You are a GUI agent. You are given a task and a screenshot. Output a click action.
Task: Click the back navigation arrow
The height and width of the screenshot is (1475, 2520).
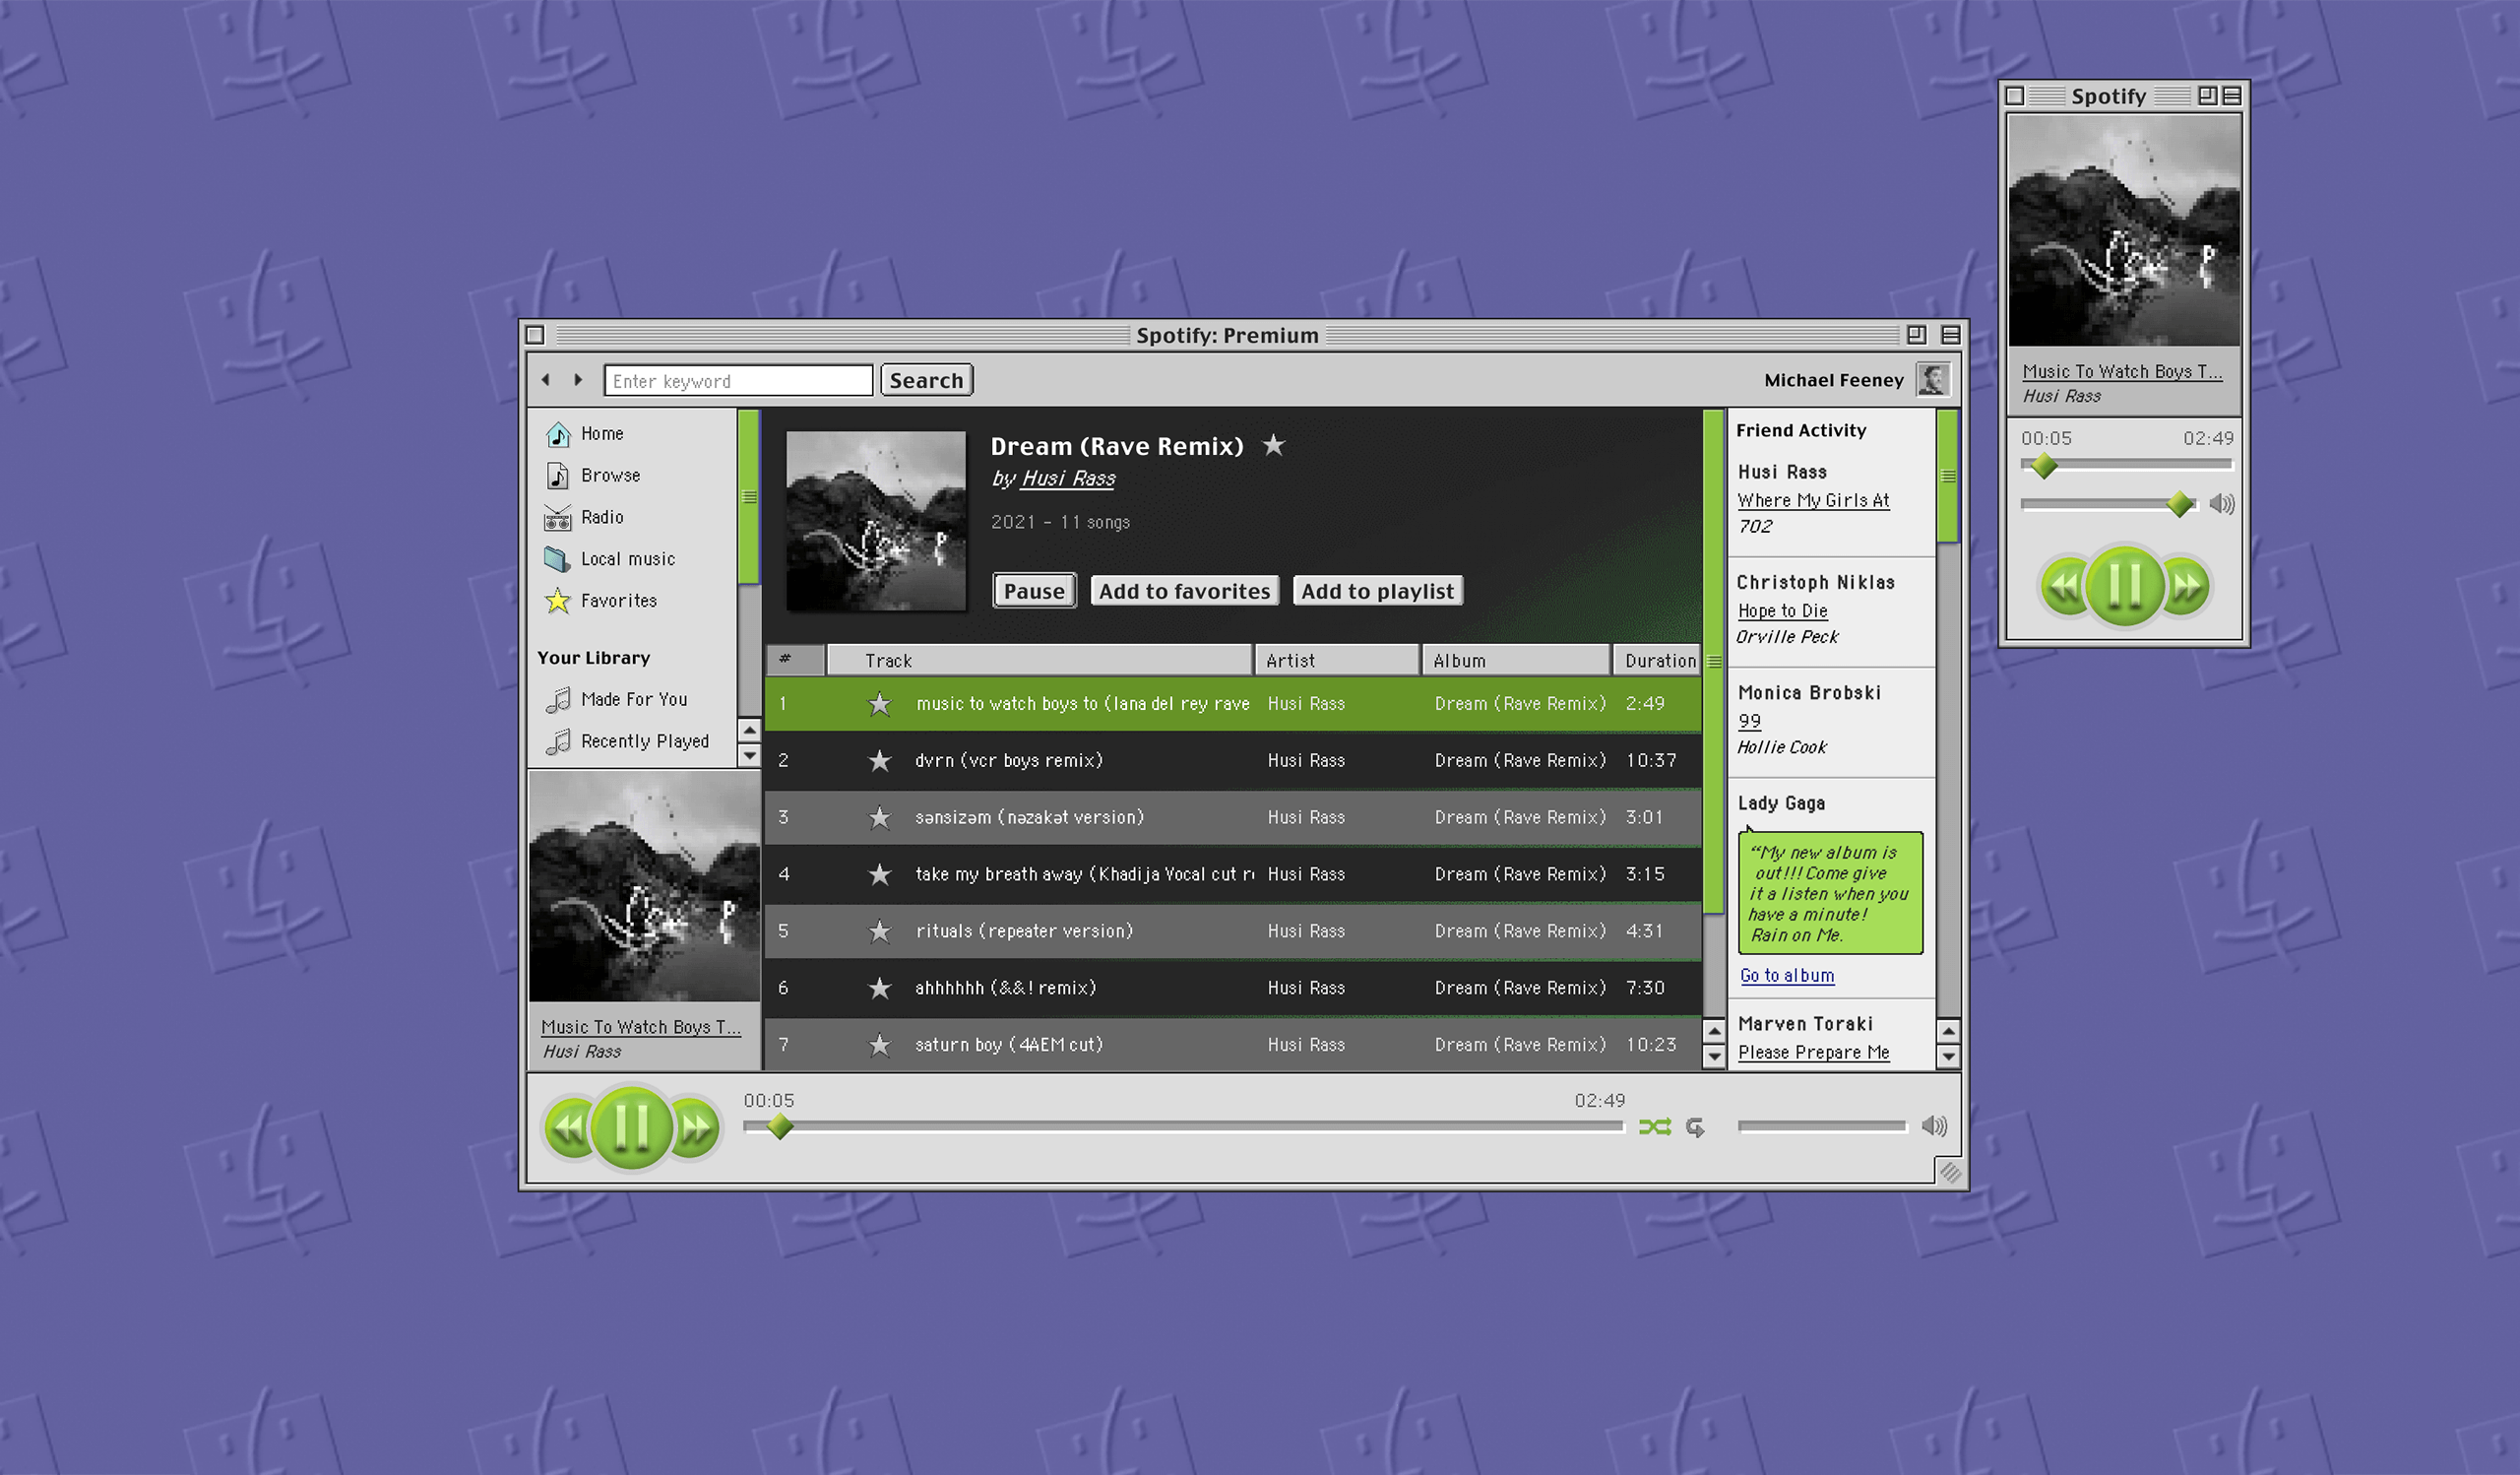tap(546, 380)
